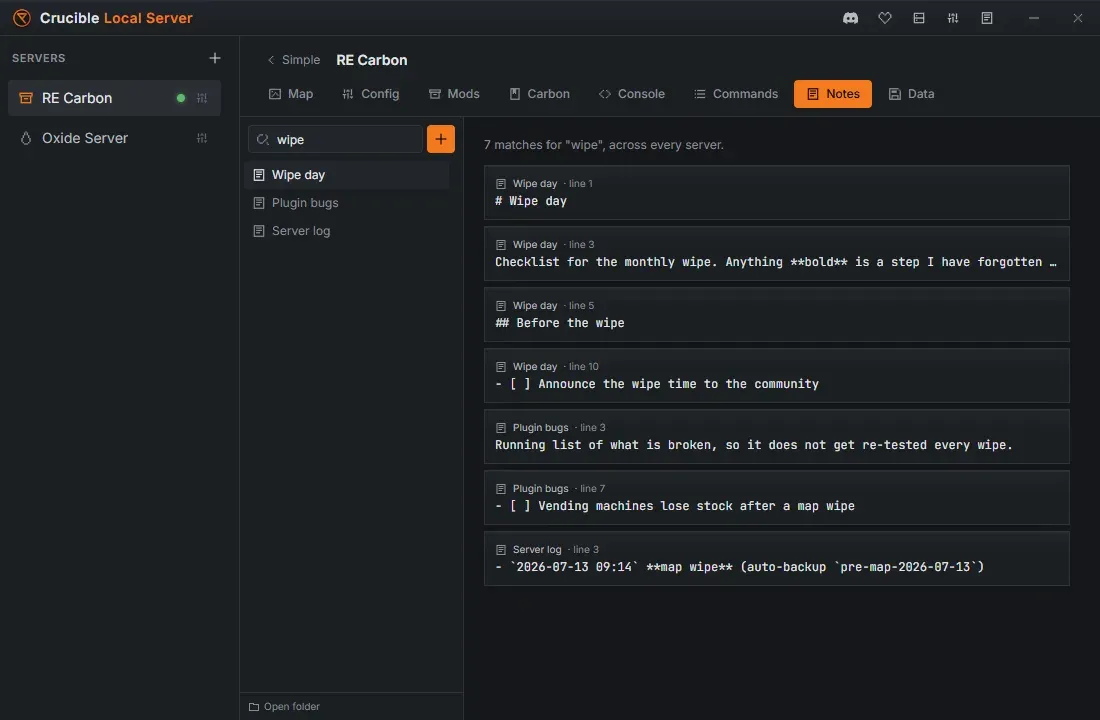1100x720 pixels.
Task: Click the document icon in title bar
Action: click(x=986, y=18)
